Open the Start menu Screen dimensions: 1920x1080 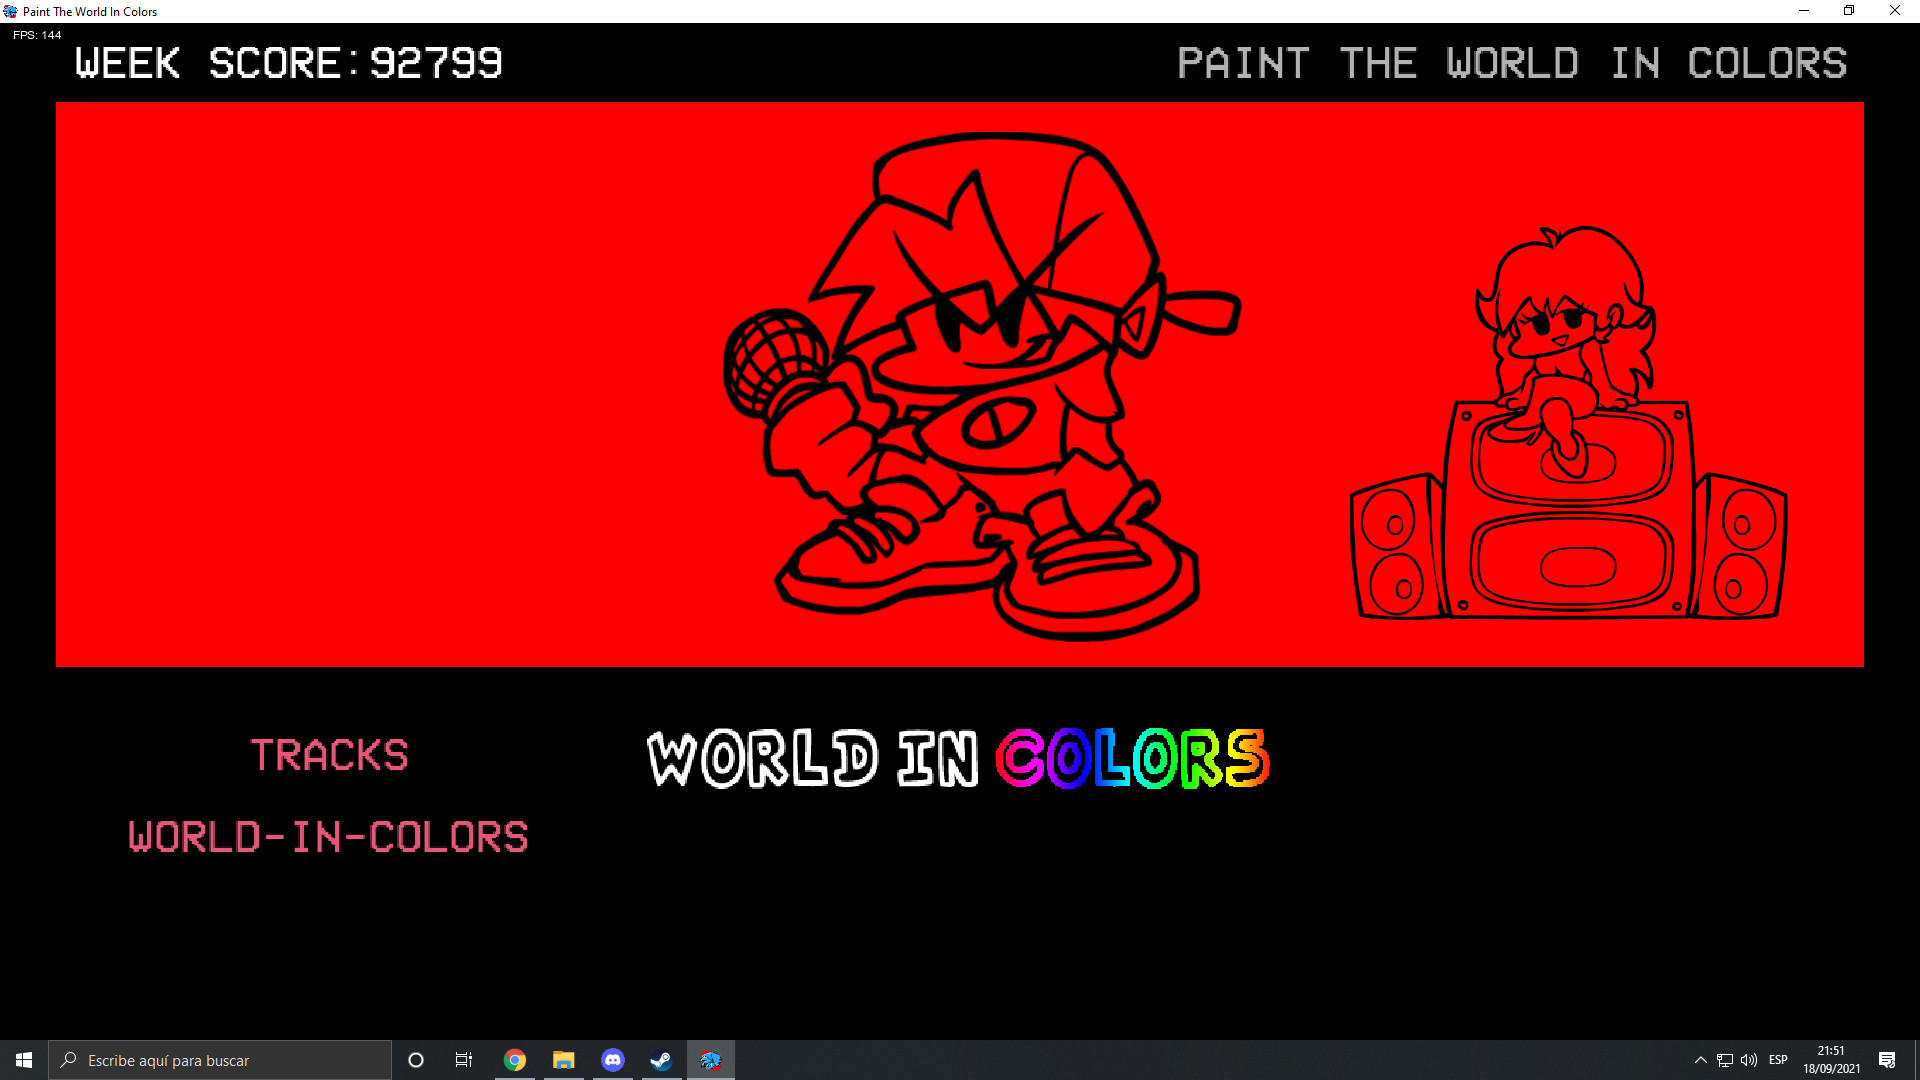pos(22,1059)
